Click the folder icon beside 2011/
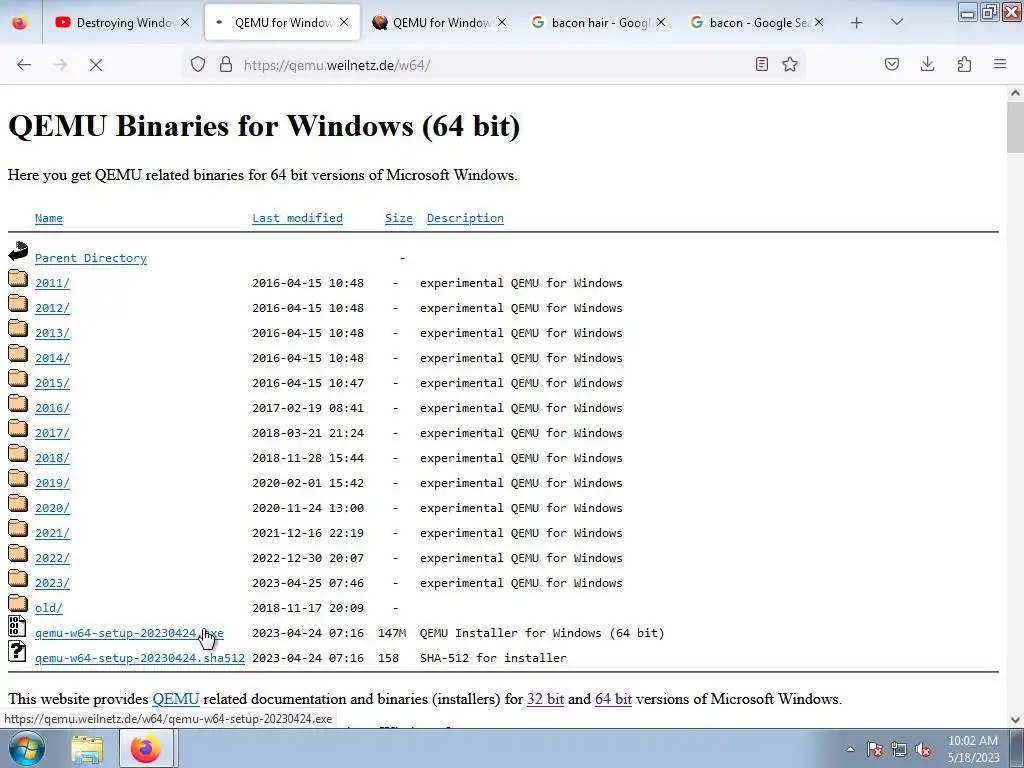The width and height of the screenshot is (1024, 768). coord(18,278)
